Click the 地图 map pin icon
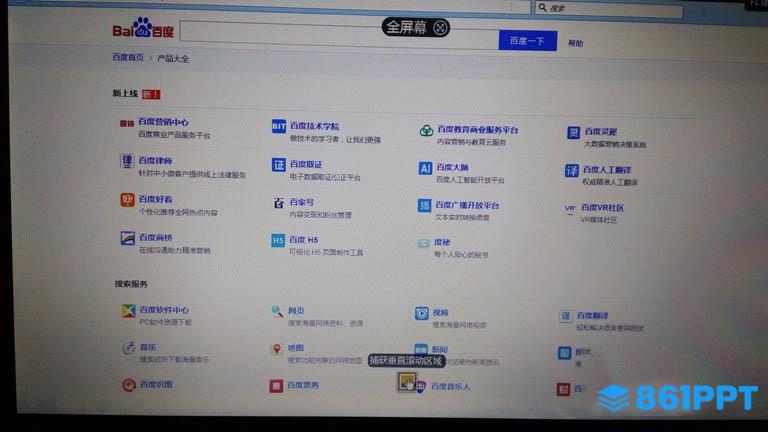This screenshot has height=432, width=768. pos(277,349)
